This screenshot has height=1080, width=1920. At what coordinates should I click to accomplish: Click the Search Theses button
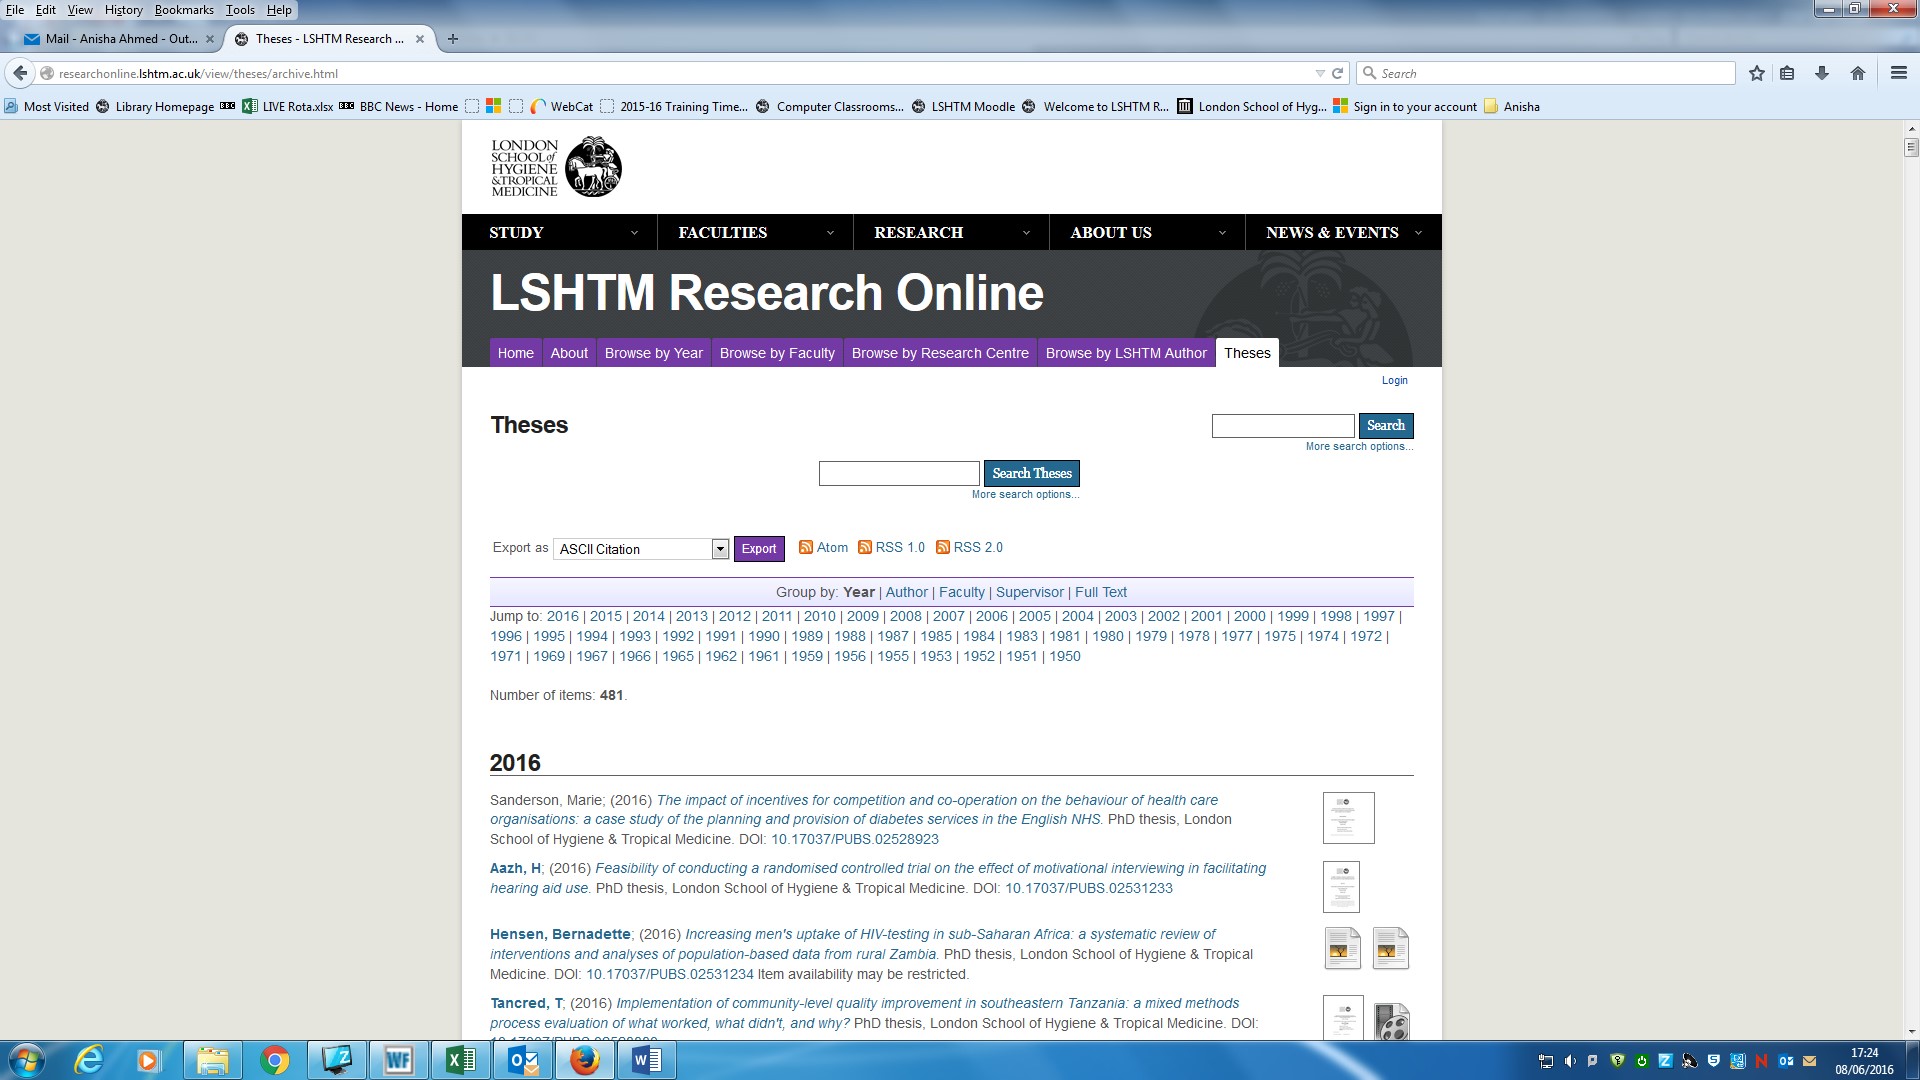pos(1031,473)
